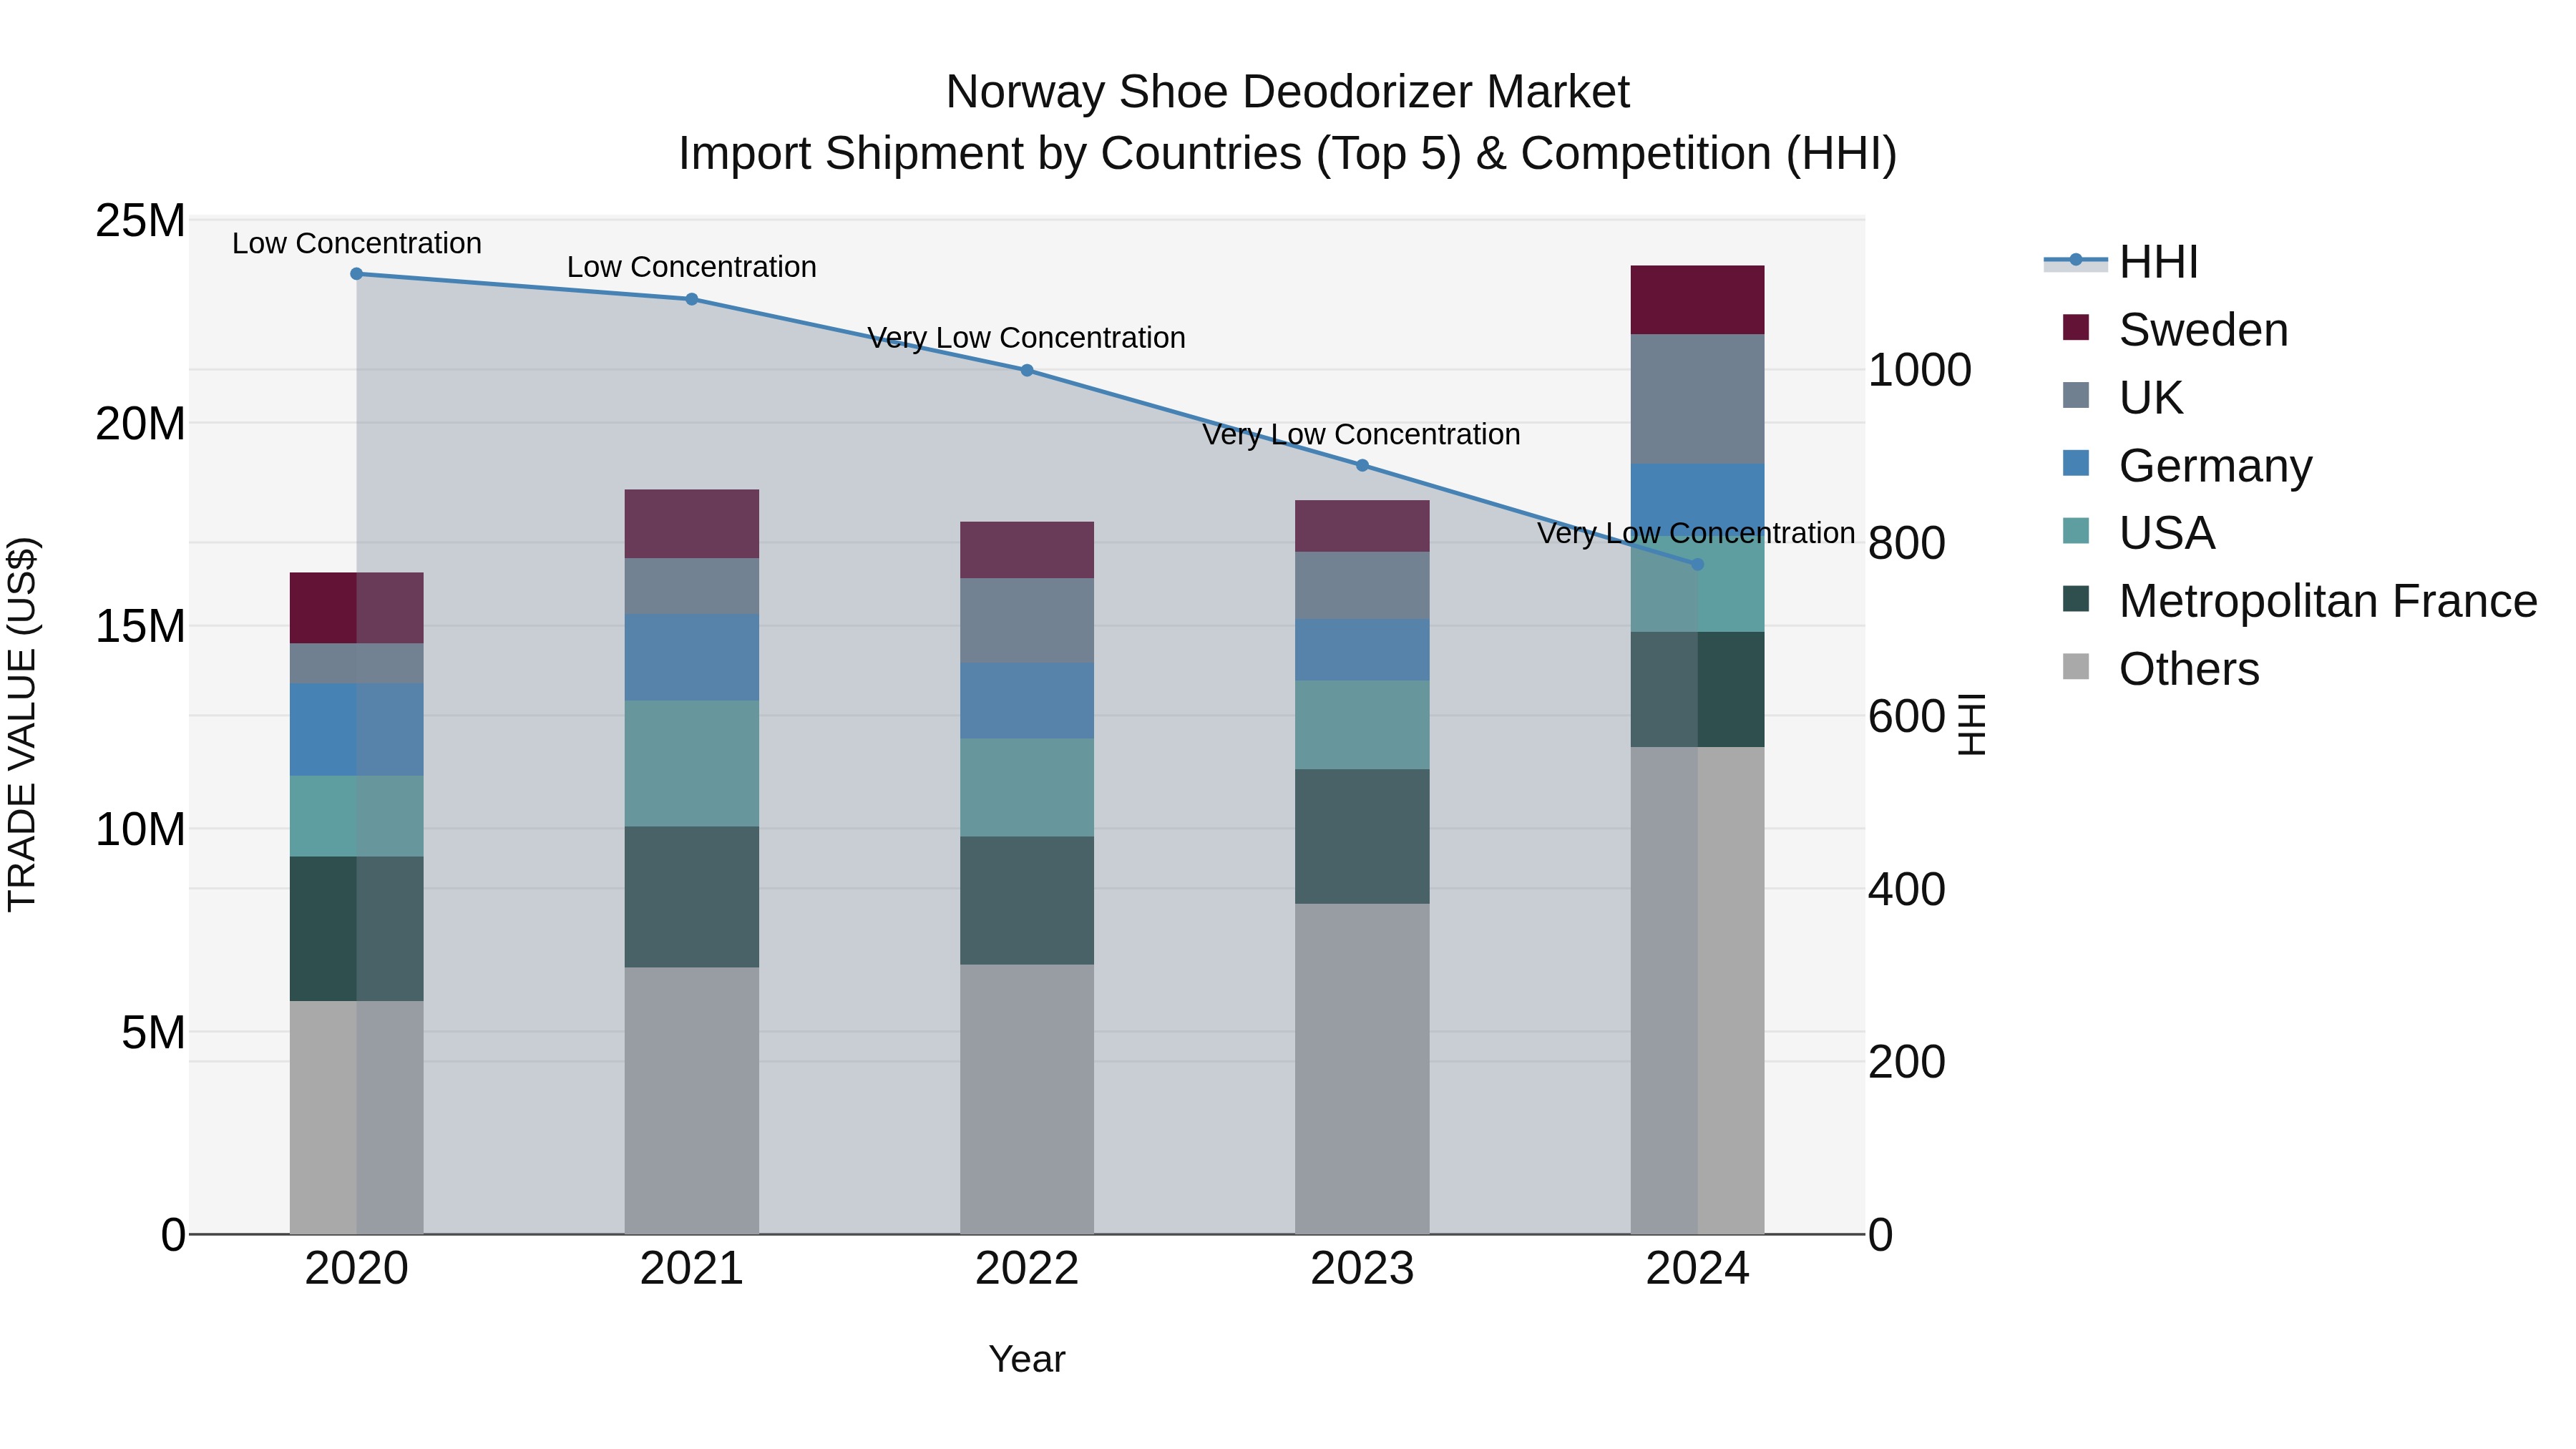Toggle the UK legend entry
Viewport: 2576px width, 1449px height.
(2122, 397)
